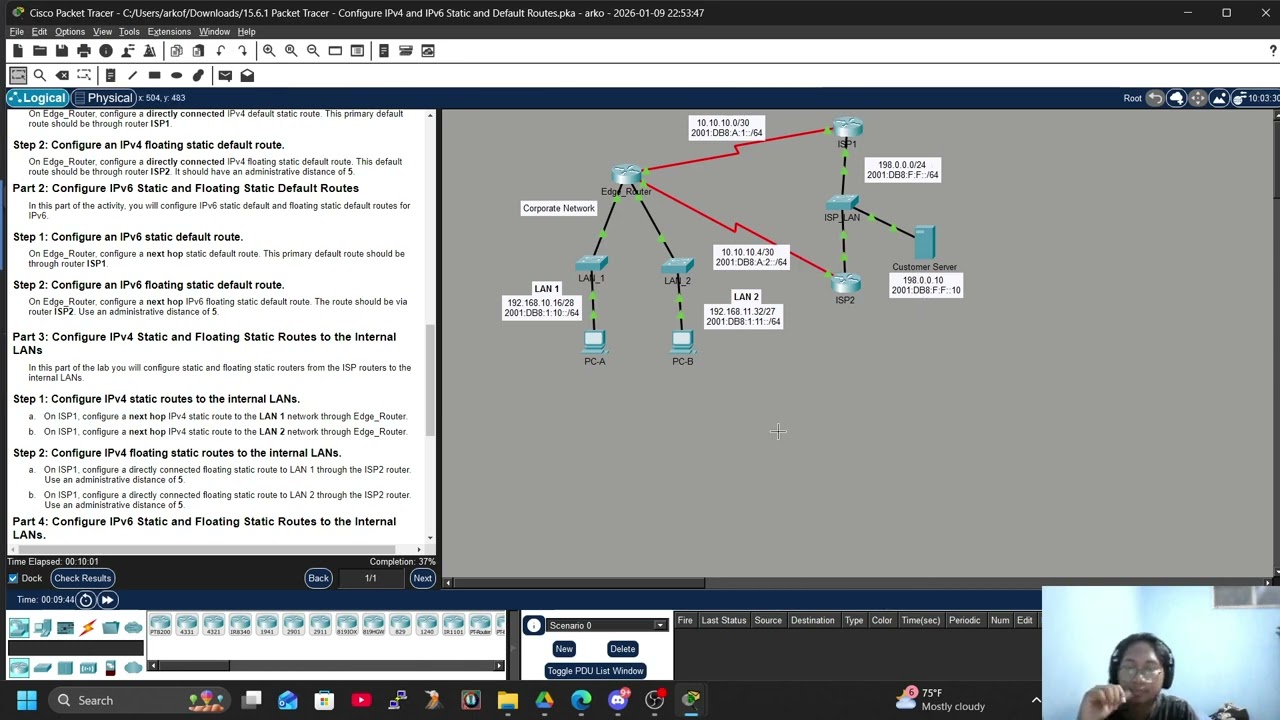
Task: Click the PDU scenario info icon
Action: point(534,626)
